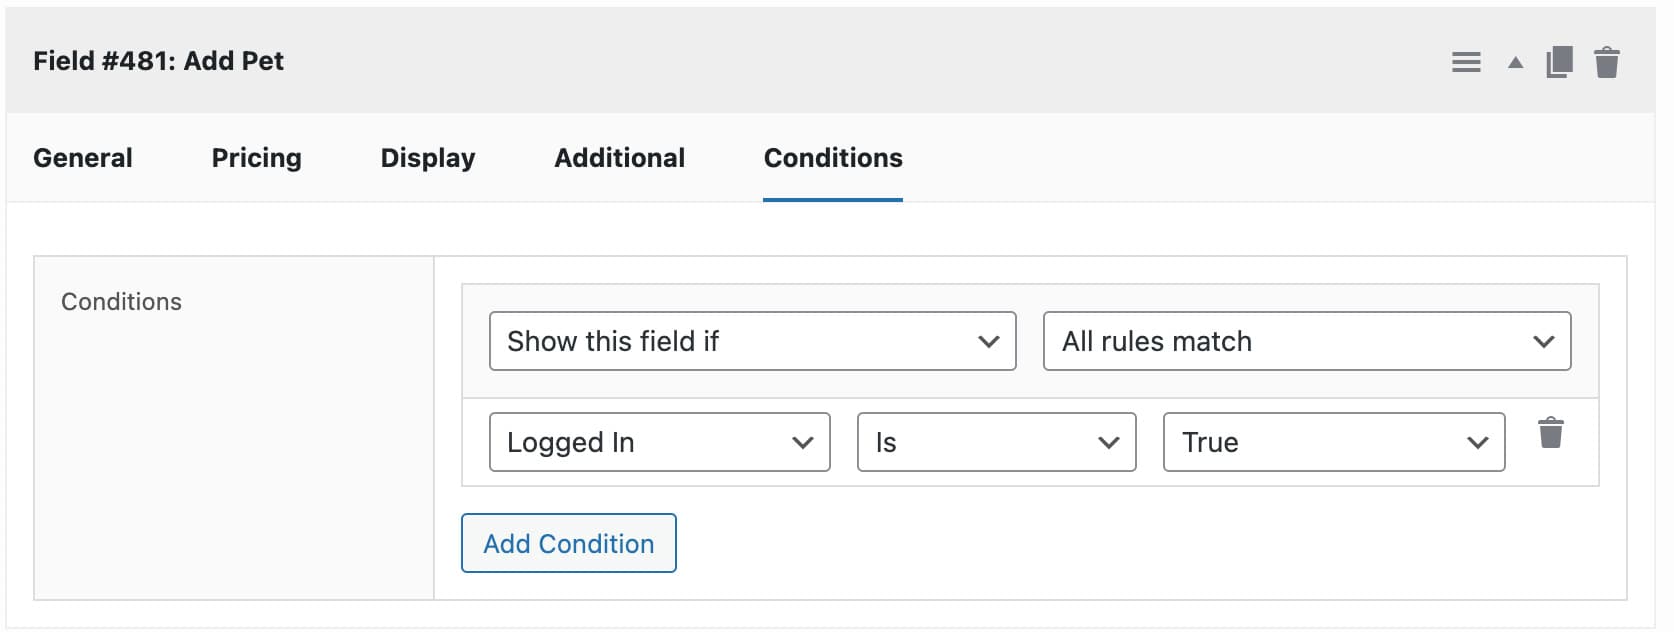Screen dimensions: 1674x632
Task: Open the Display tab
Action: pos(427,157)
